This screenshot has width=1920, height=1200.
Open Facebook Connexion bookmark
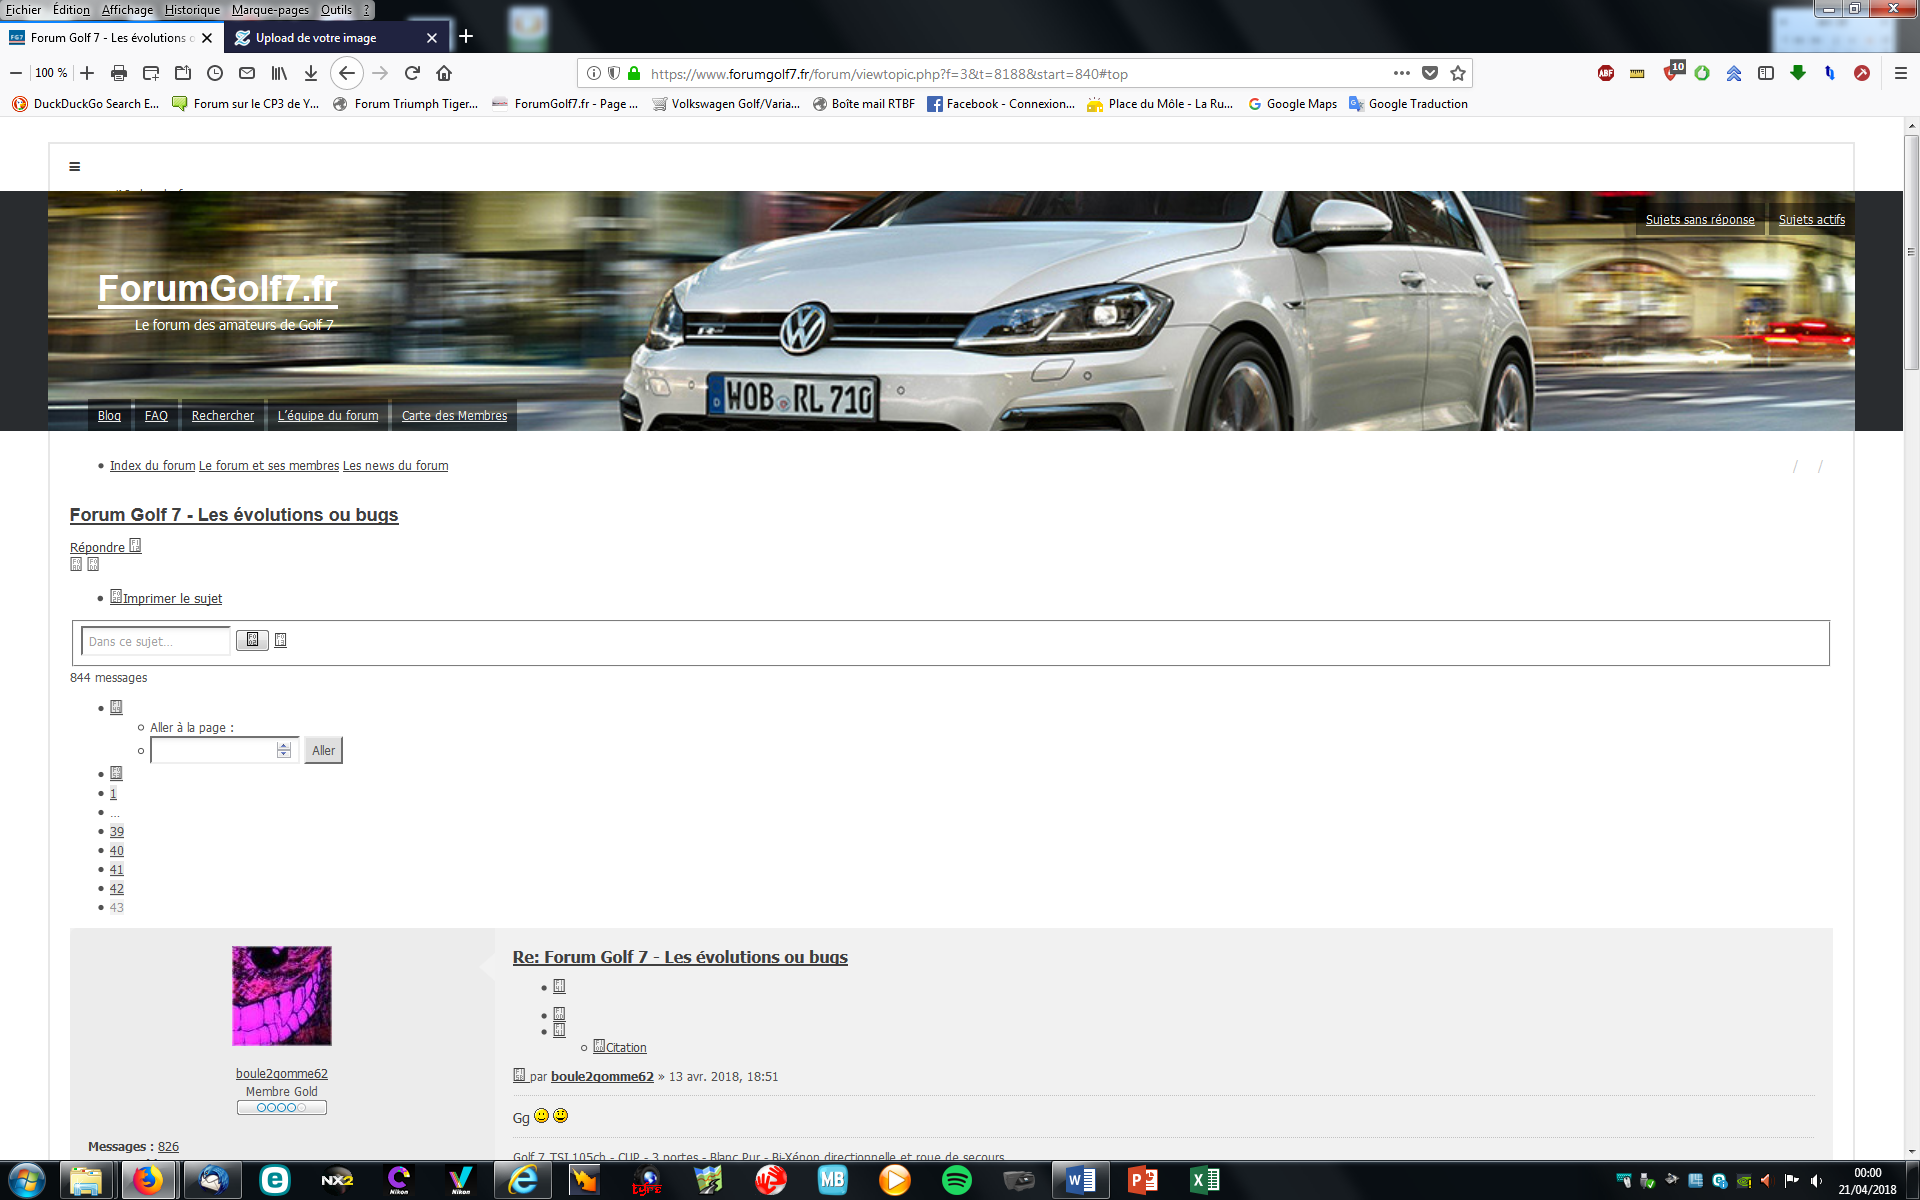click(1000, 104)
